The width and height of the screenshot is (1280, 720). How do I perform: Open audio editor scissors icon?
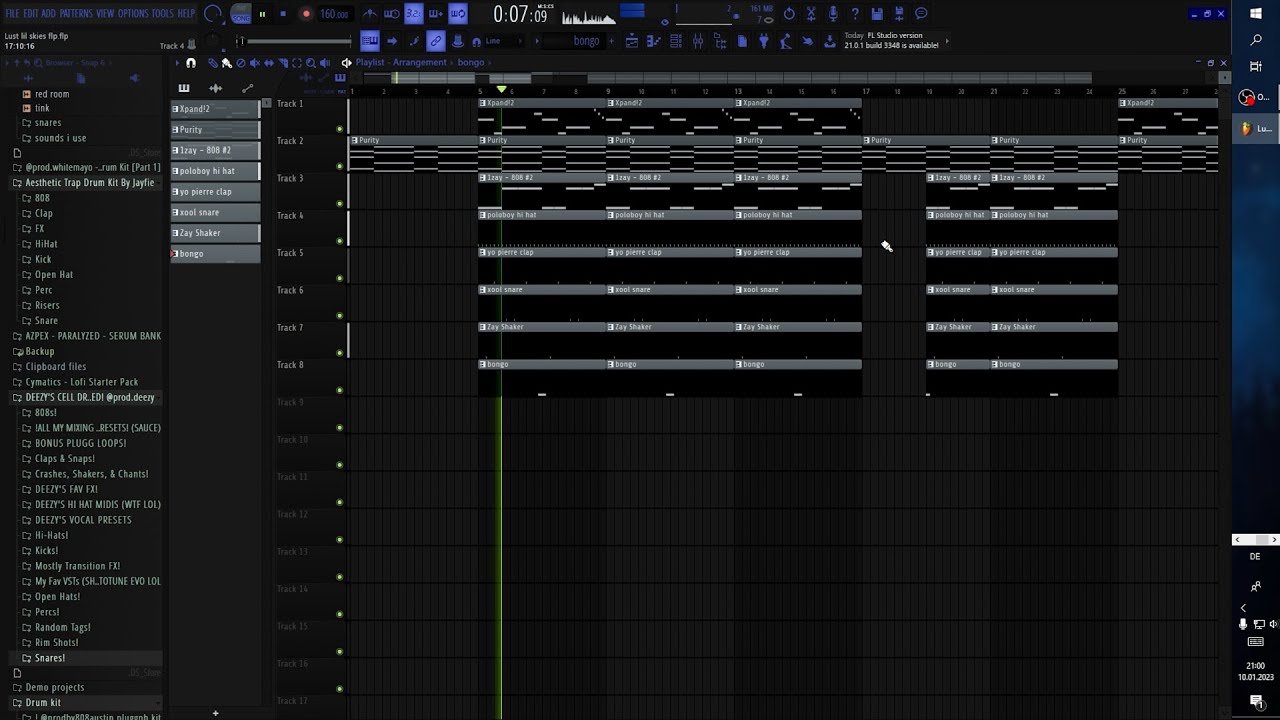tap(811, 14)
